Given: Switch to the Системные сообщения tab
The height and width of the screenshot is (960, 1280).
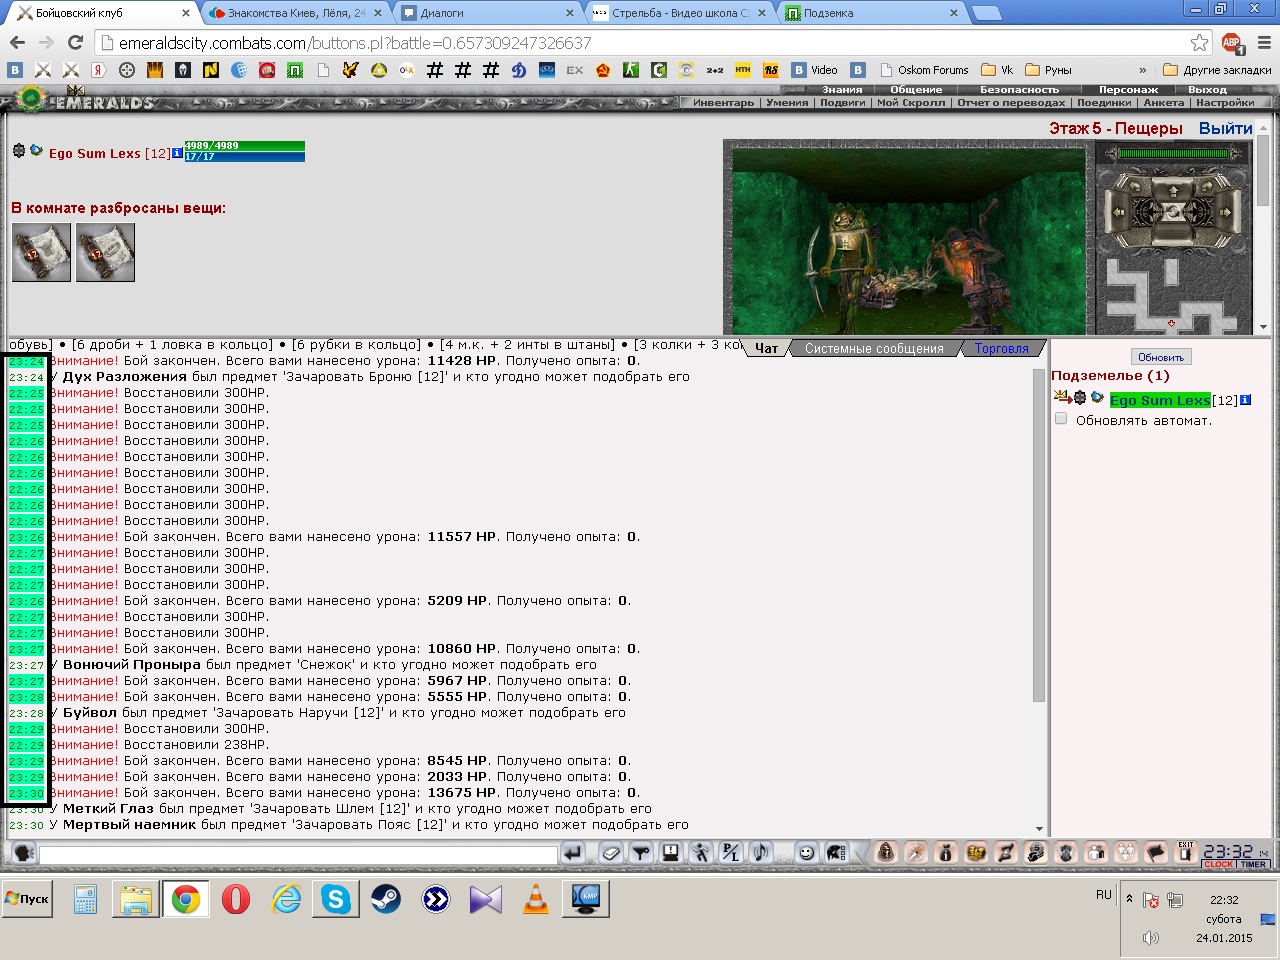Looking at the screenshot, I should (874, 349).
